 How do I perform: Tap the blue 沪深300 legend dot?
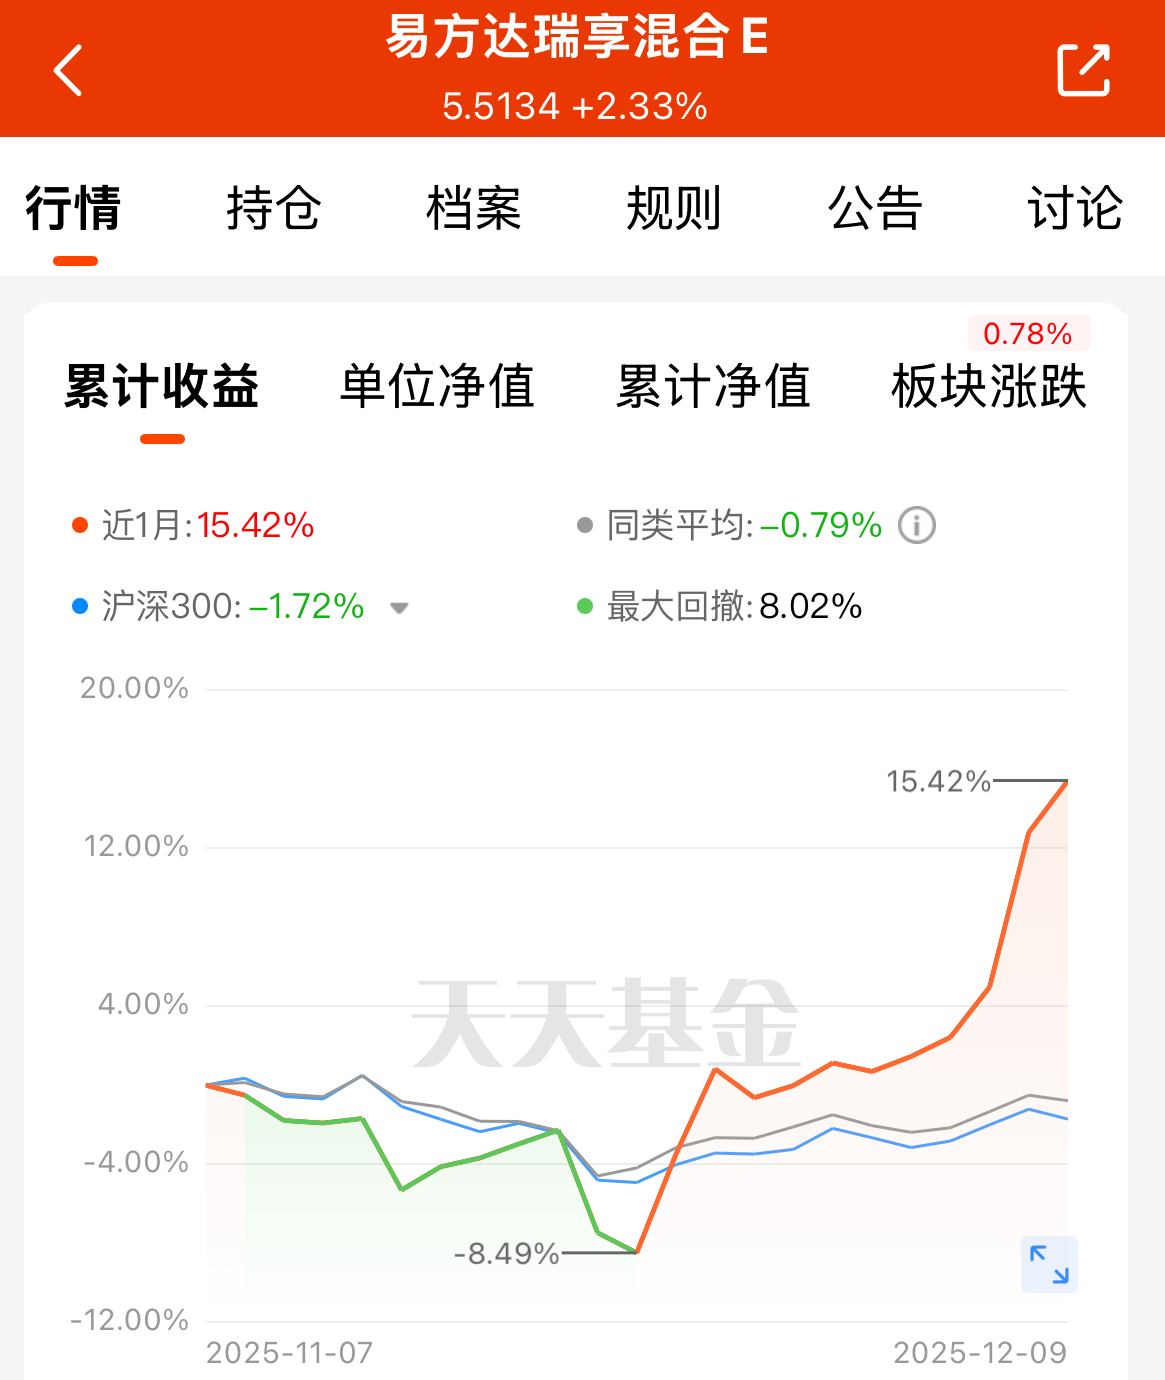[80, 606]
